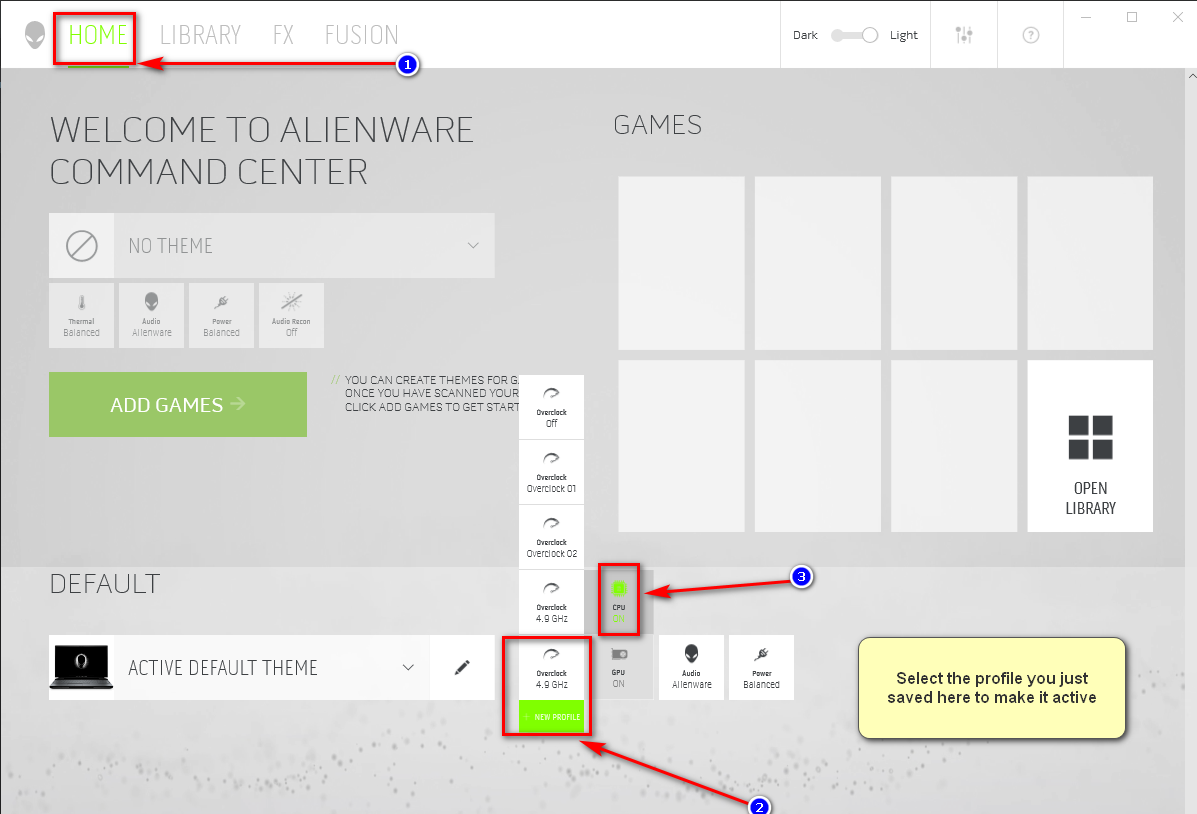Minimize the Command Center window
Image resolution: width=1197 pixels, height=814 pixels.
(1086, 17)
